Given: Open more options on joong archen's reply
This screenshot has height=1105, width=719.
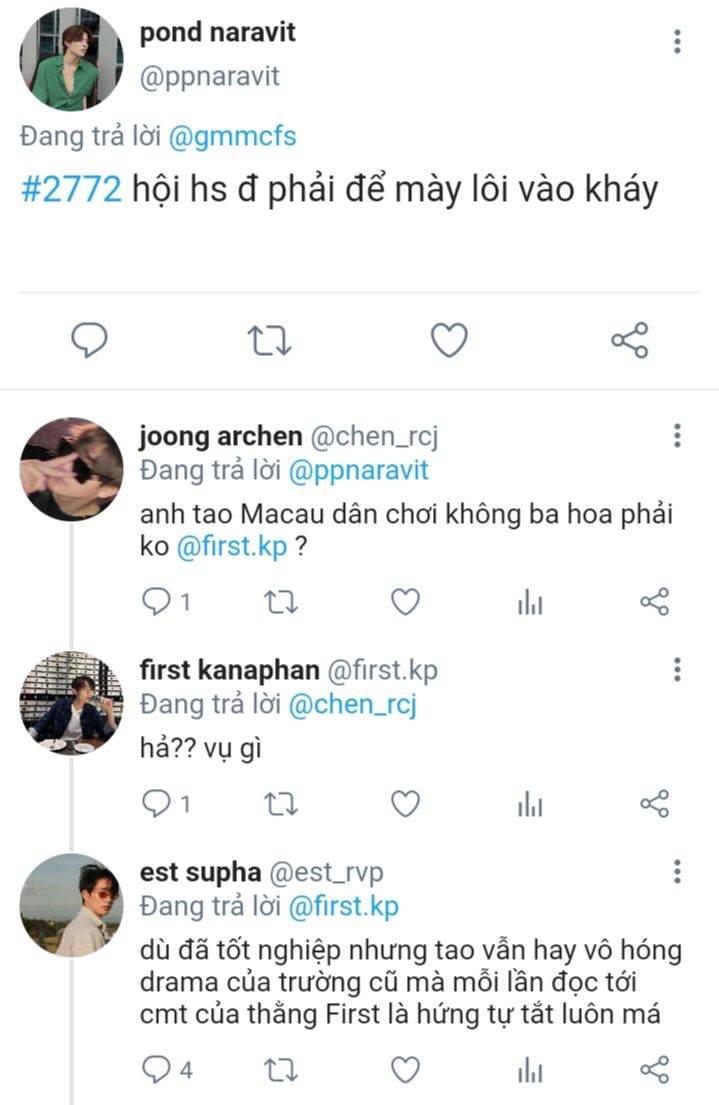Looking at the screenshot, I should pos(677,436).
